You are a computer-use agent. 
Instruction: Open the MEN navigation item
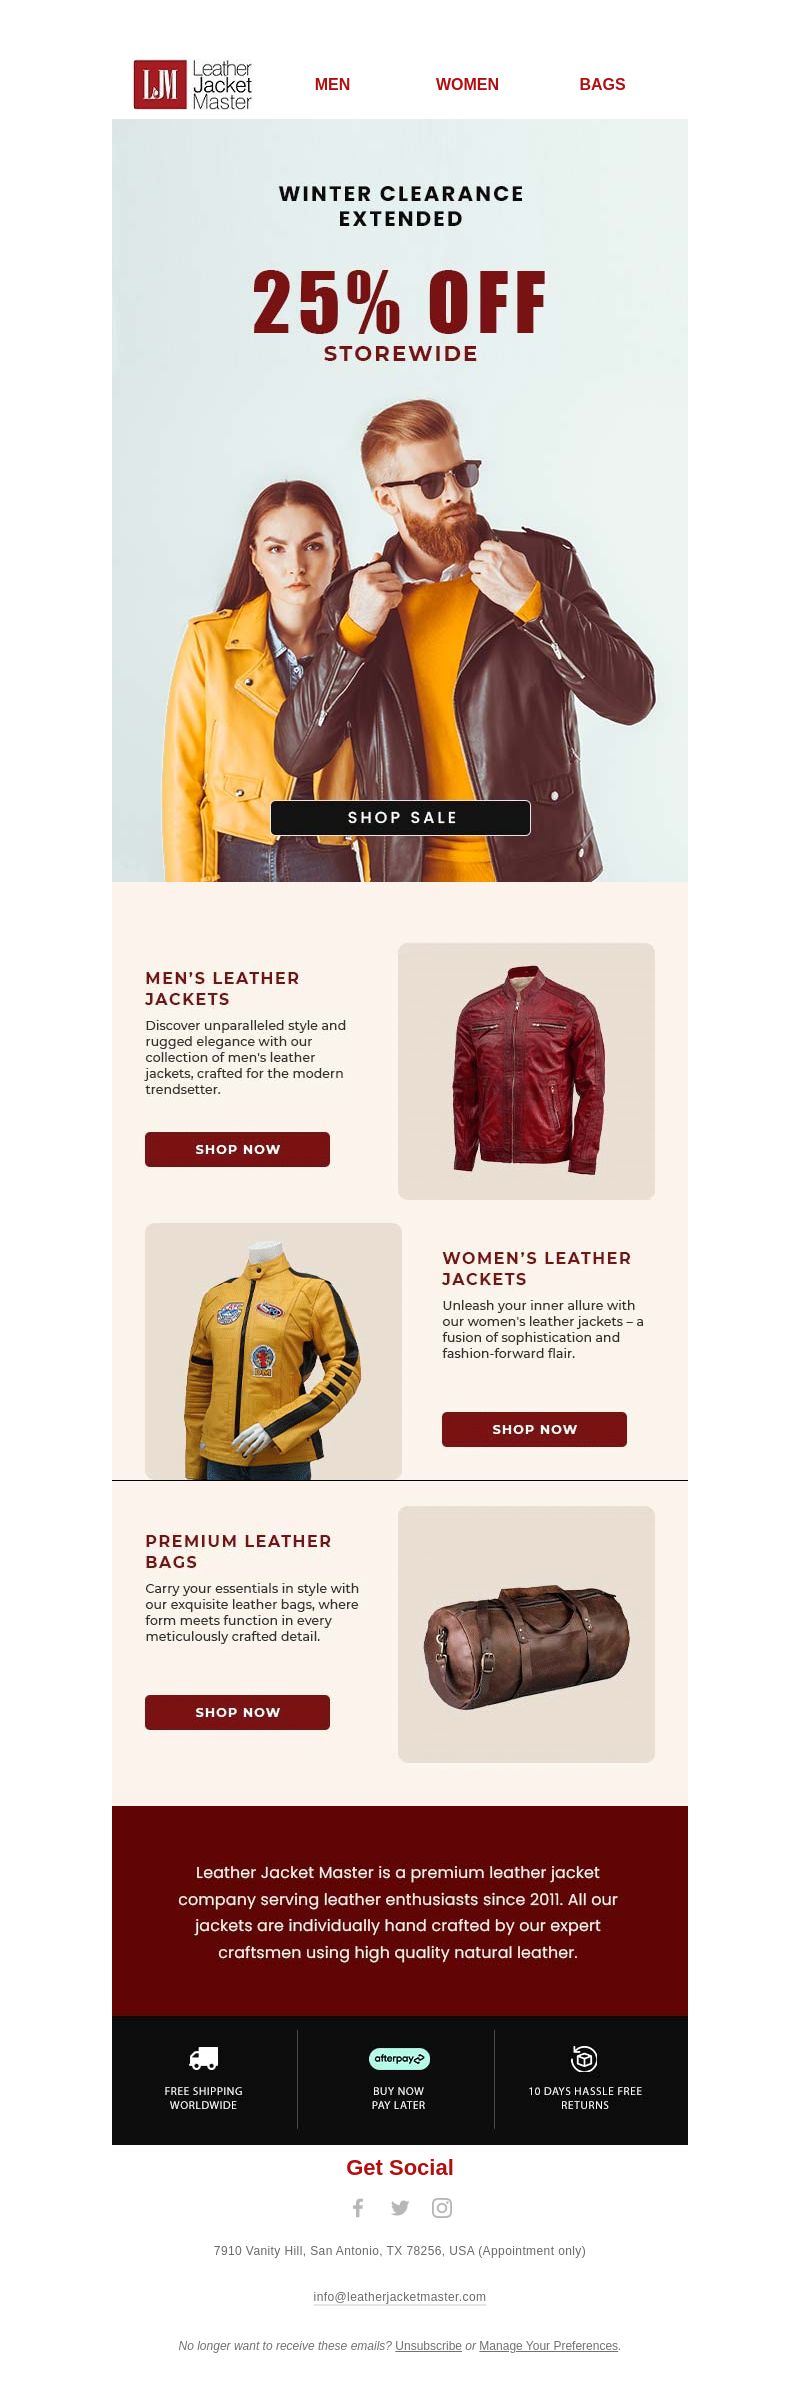click(332, 84)
